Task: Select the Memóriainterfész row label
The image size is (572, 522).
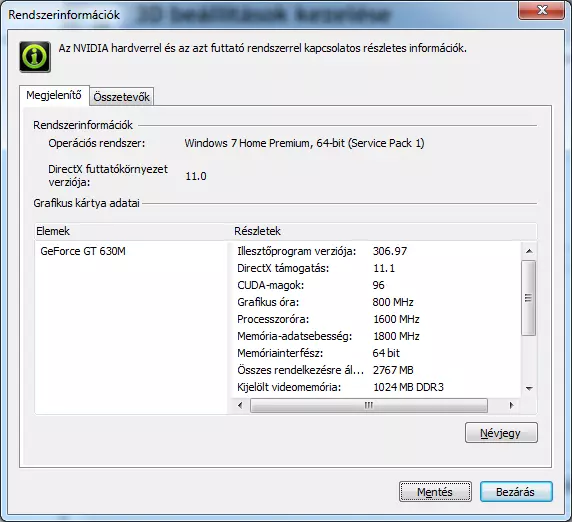Action: [x=280, y=353]
